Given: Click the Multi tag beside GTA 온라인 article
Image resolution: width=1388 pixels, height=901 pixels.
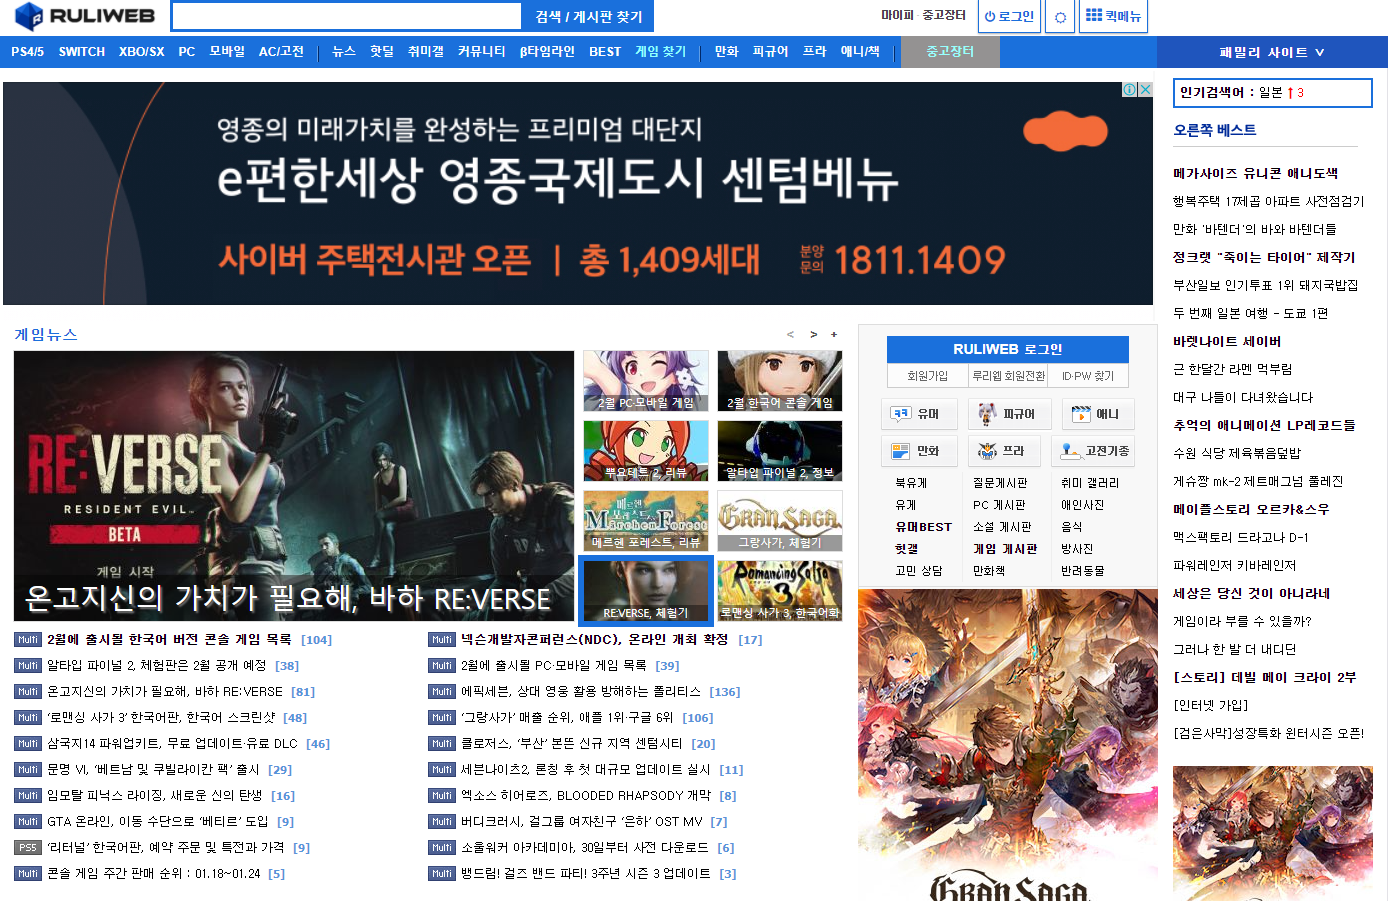Looking at the screenshot, I should 28,822.
